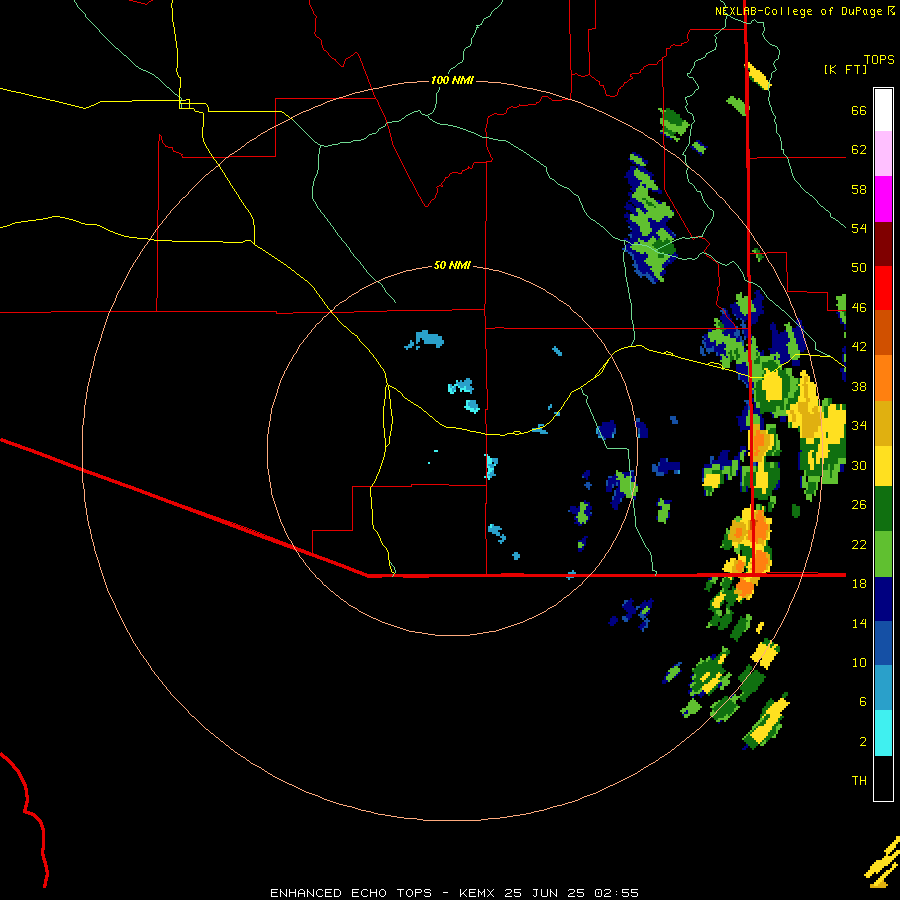Select the medium blue legend swatch
This screenshot has height=900, width=900.
pos(883,643)
